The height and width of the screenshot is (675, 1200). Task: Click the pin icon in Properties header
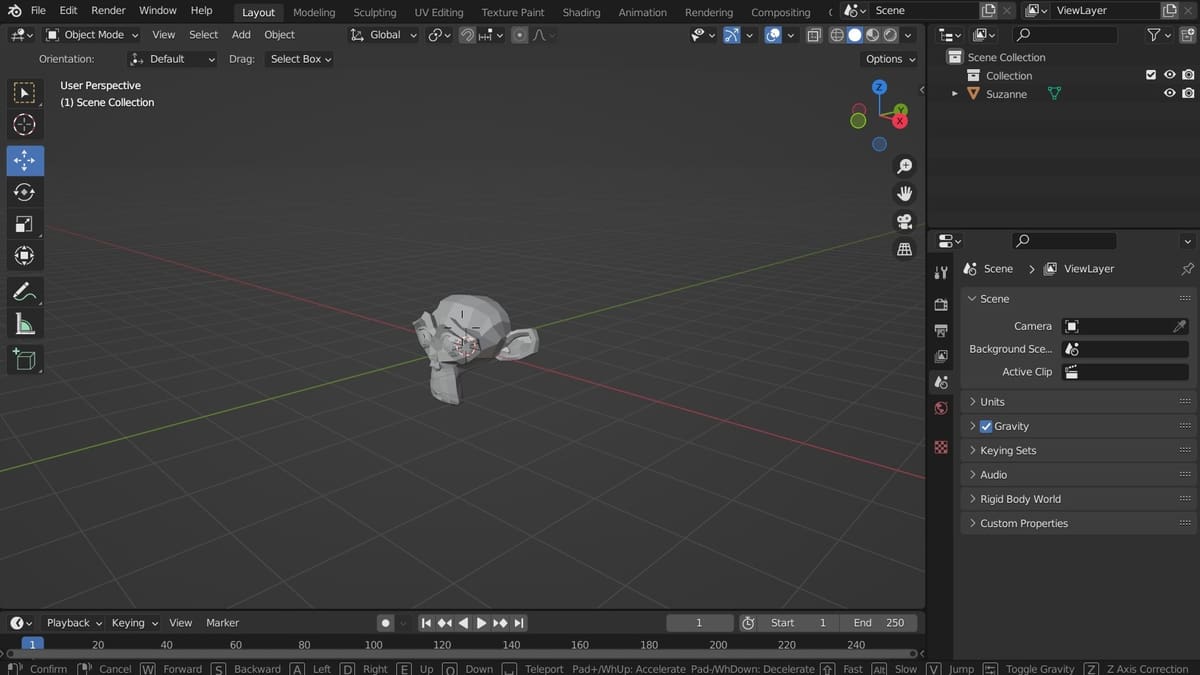[1187, 269]
